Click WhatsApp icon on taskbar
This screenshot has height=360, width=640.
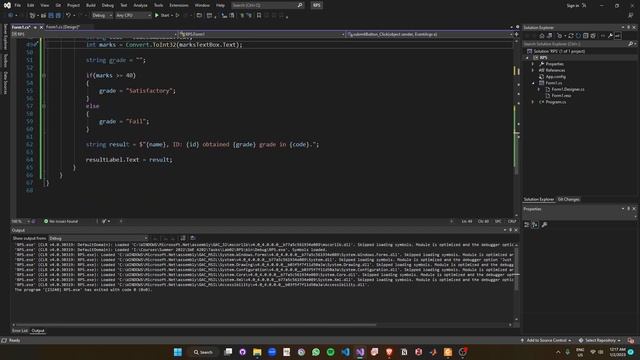coord(316,352)
